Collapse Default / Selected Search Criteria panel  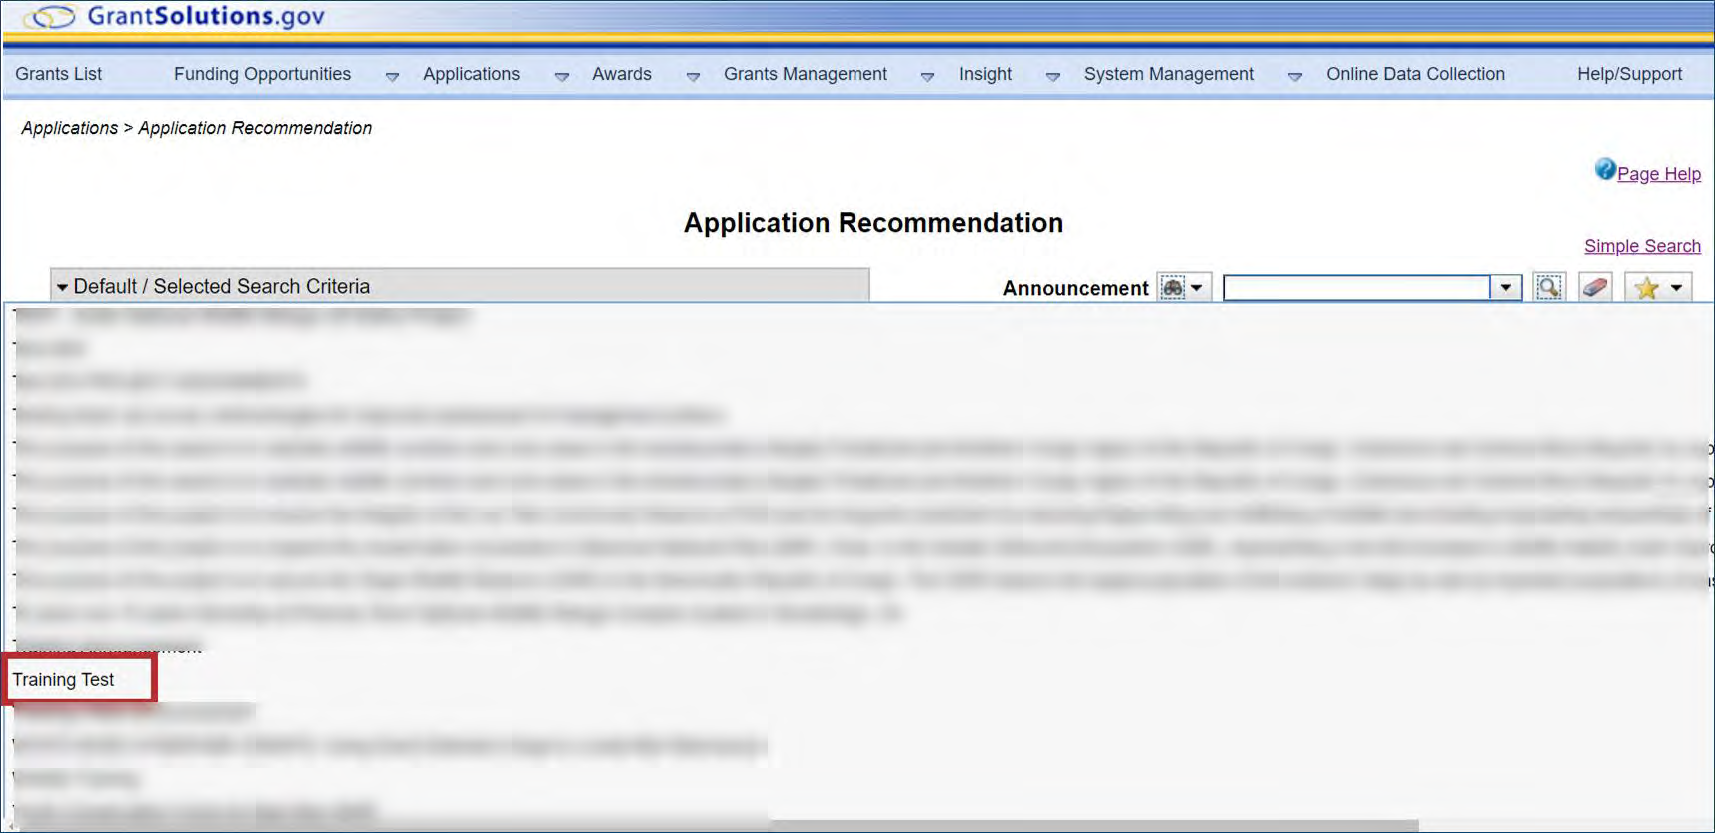(63, 287)
